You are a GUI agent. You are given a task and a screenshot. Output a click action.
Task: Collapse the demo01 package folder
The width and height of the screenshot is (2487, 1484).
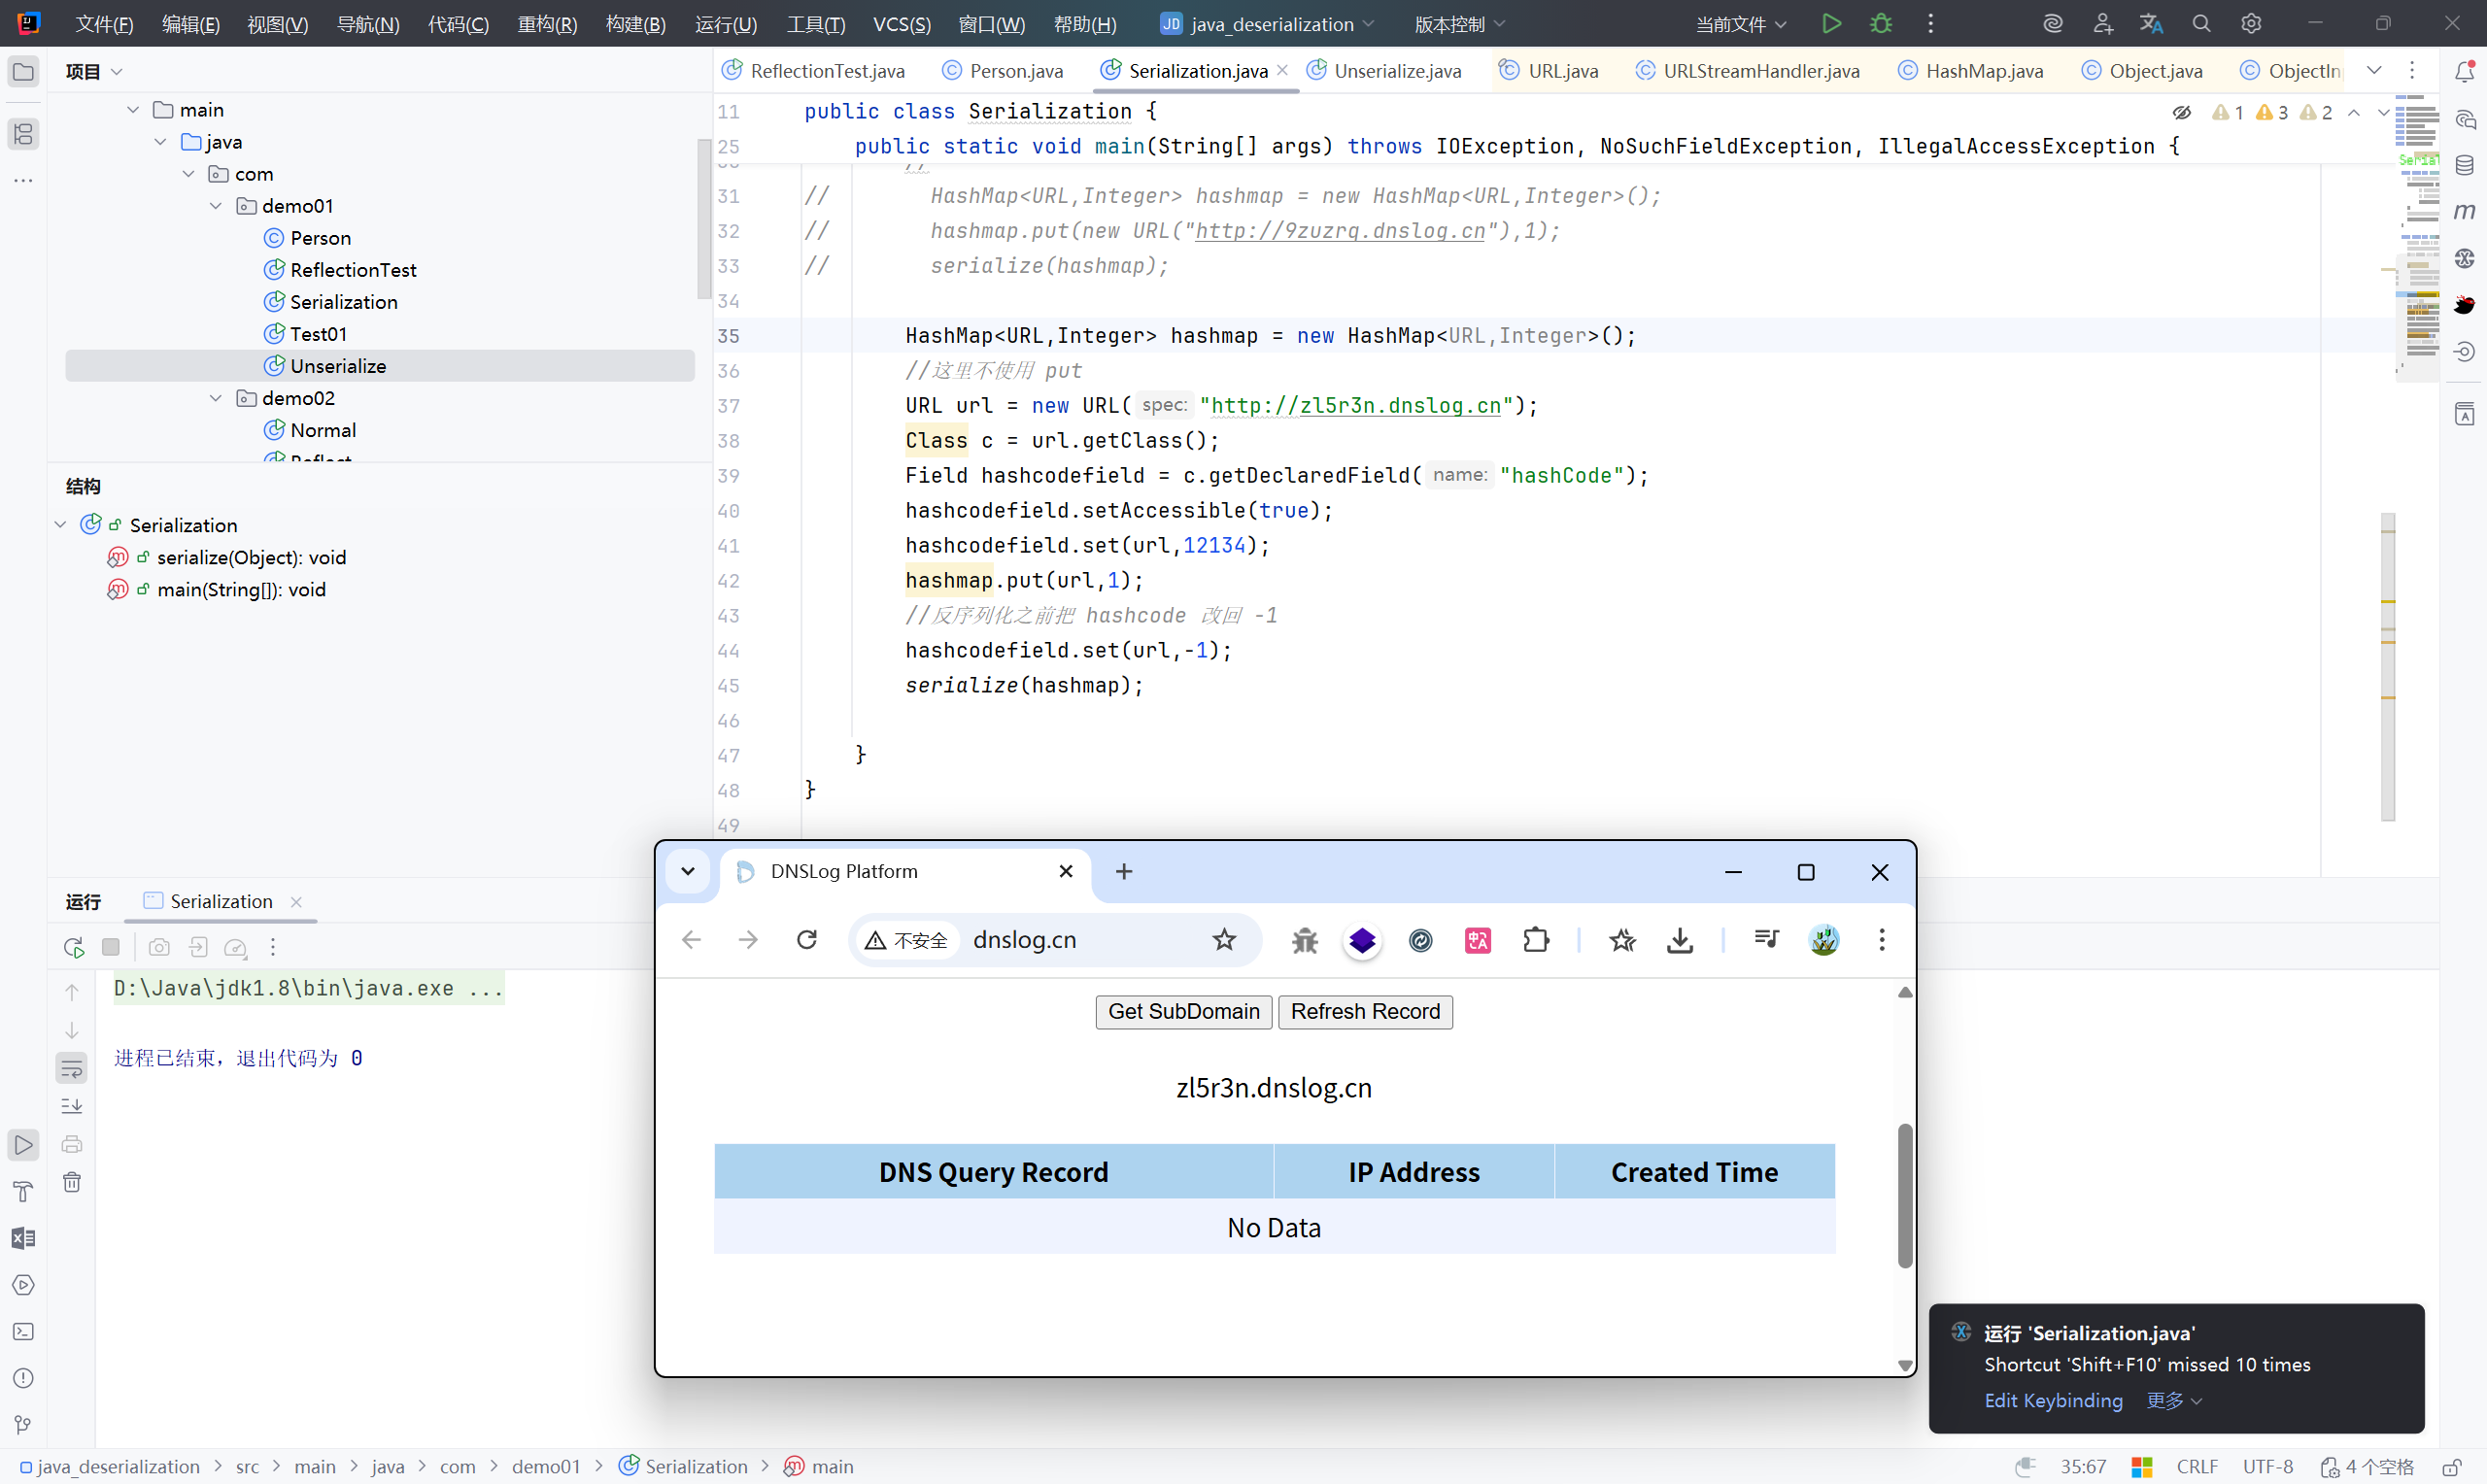[216, 206]
